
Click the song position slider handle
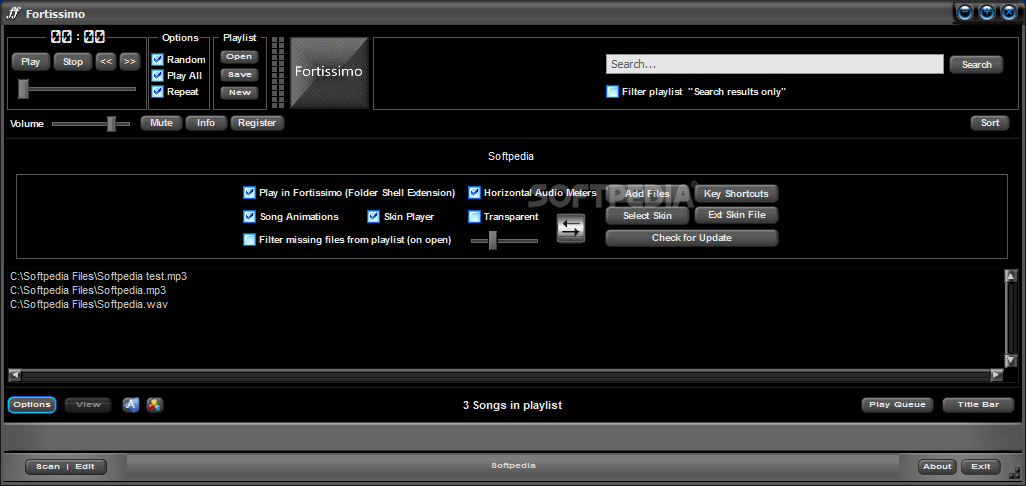tap(24, 88)
